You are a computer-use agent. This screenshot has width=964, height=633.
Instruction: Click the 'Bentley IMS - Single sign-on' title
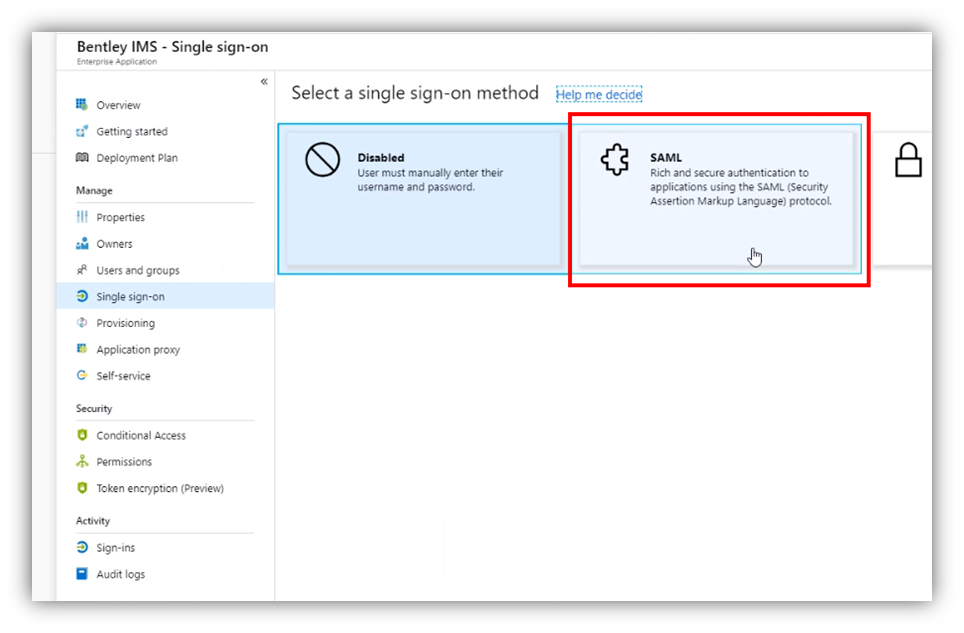coord(172,47)
